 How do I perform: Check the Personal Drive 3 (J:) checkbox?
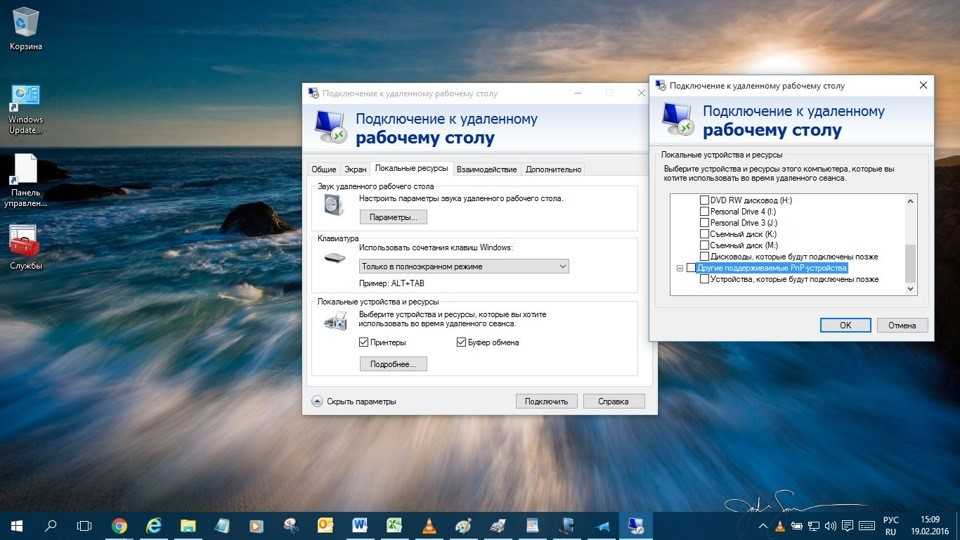pyautogui.click(x=704, y=222)
